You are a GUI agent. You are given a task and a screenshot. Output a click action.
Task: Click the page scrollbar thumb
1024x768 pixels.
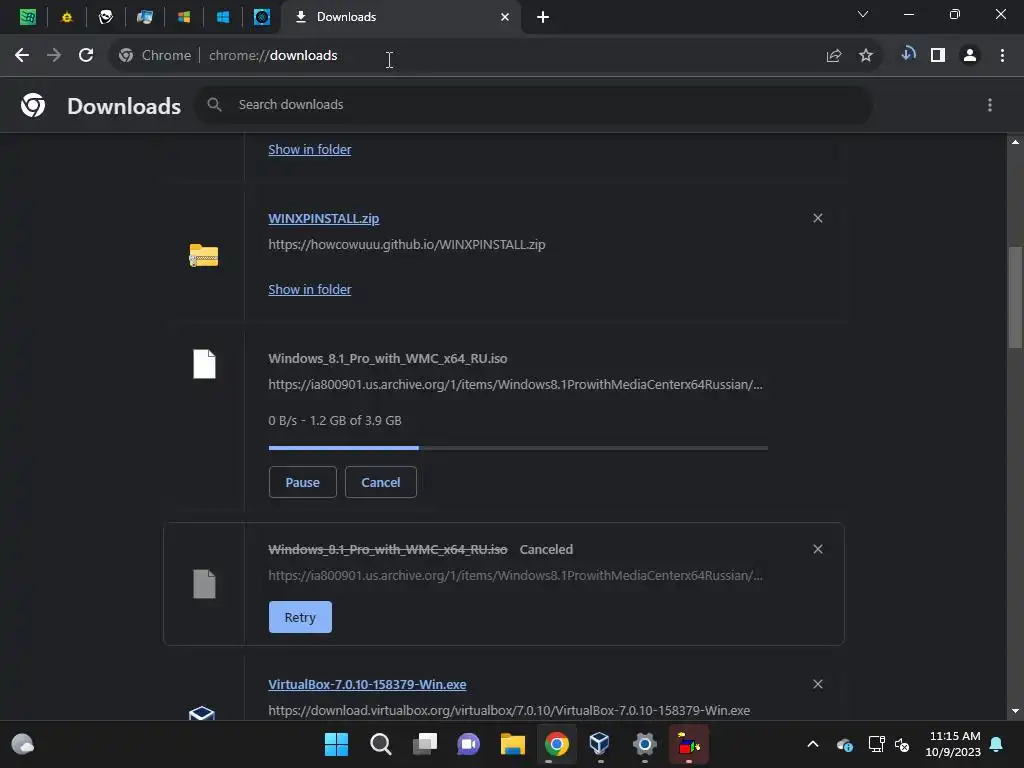[x=1015, y=297]
